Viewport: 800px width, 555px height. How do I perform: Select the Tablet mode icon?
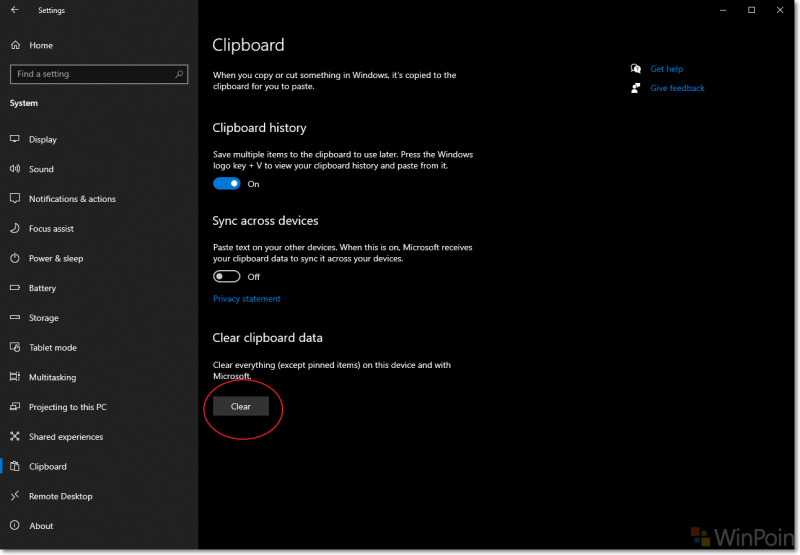(x=15, y=347)
